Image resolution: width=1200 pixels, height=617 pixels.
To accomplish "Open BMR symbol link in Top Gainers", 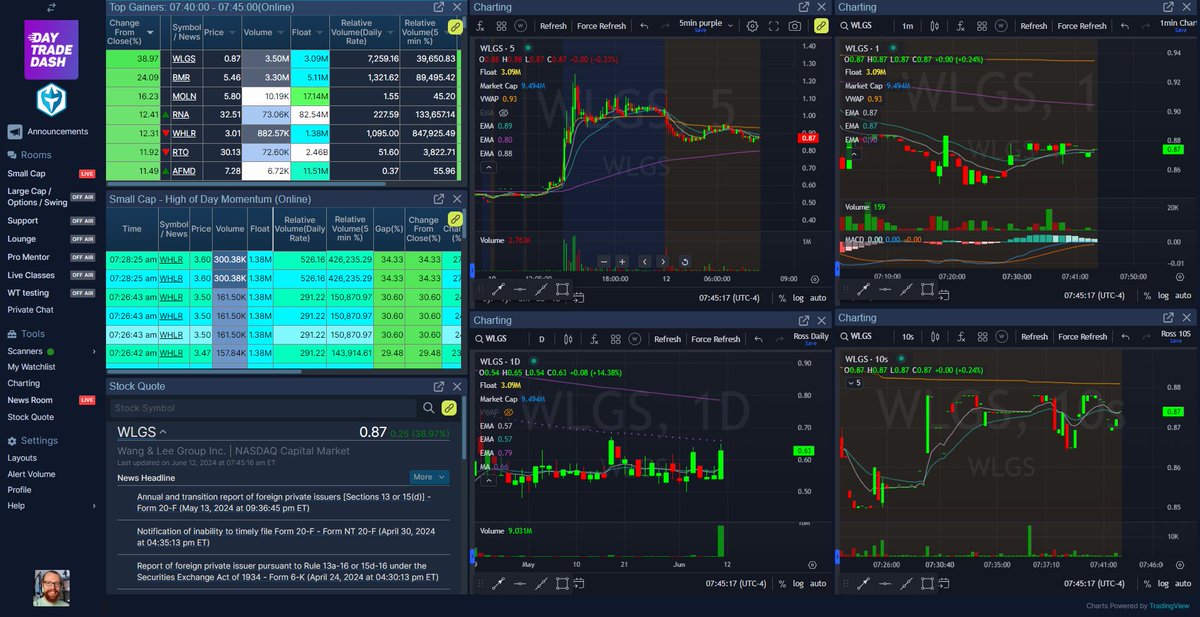I will [181, 77].
